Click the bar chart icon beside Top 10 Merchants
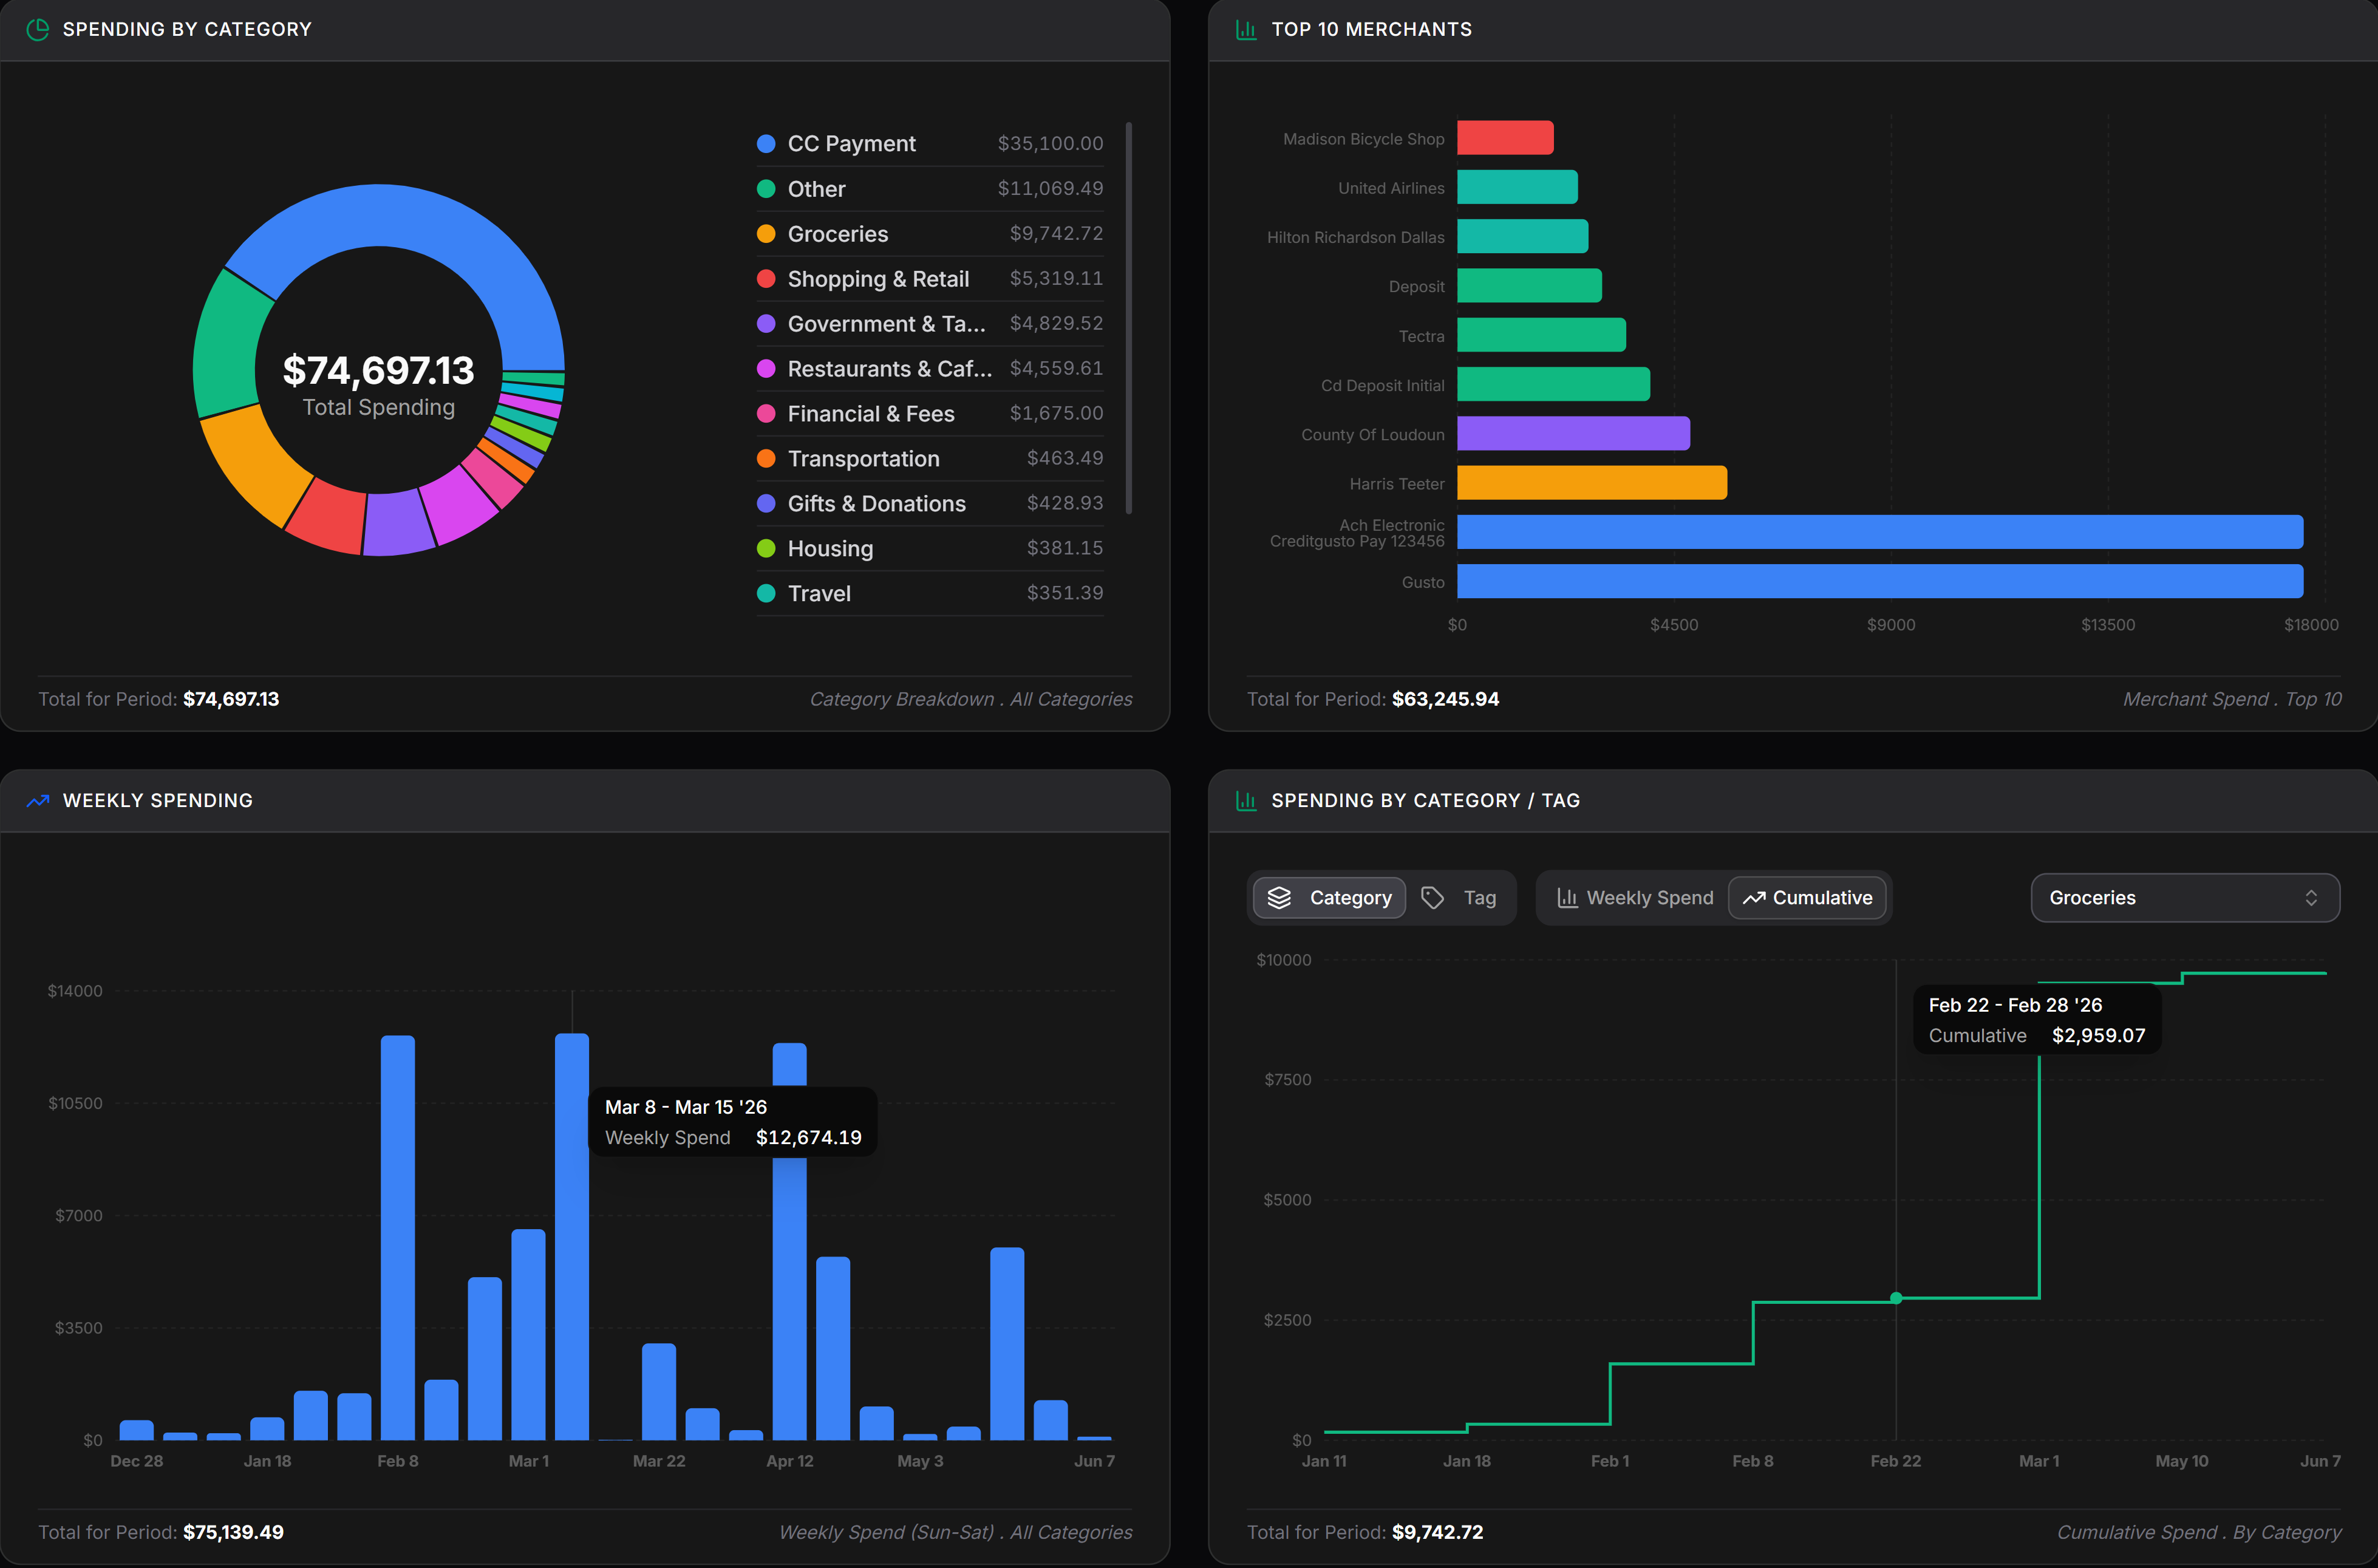This screenshot has width=2378, height=1568. (x=1246, y=29)
